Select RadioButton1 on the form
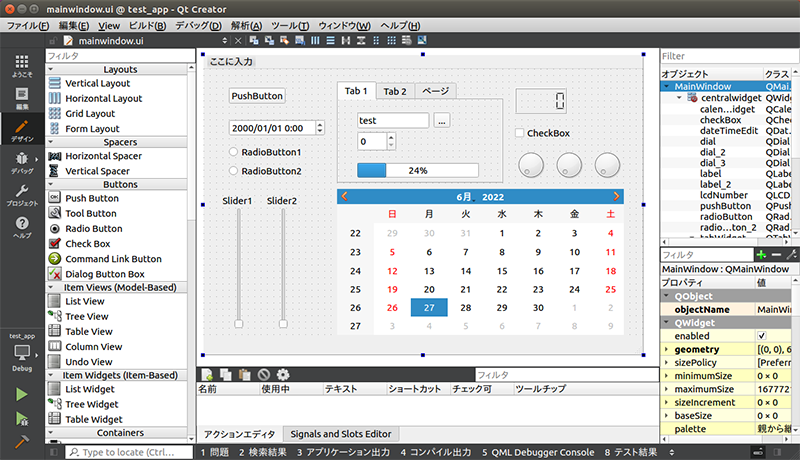 [233, 152]
